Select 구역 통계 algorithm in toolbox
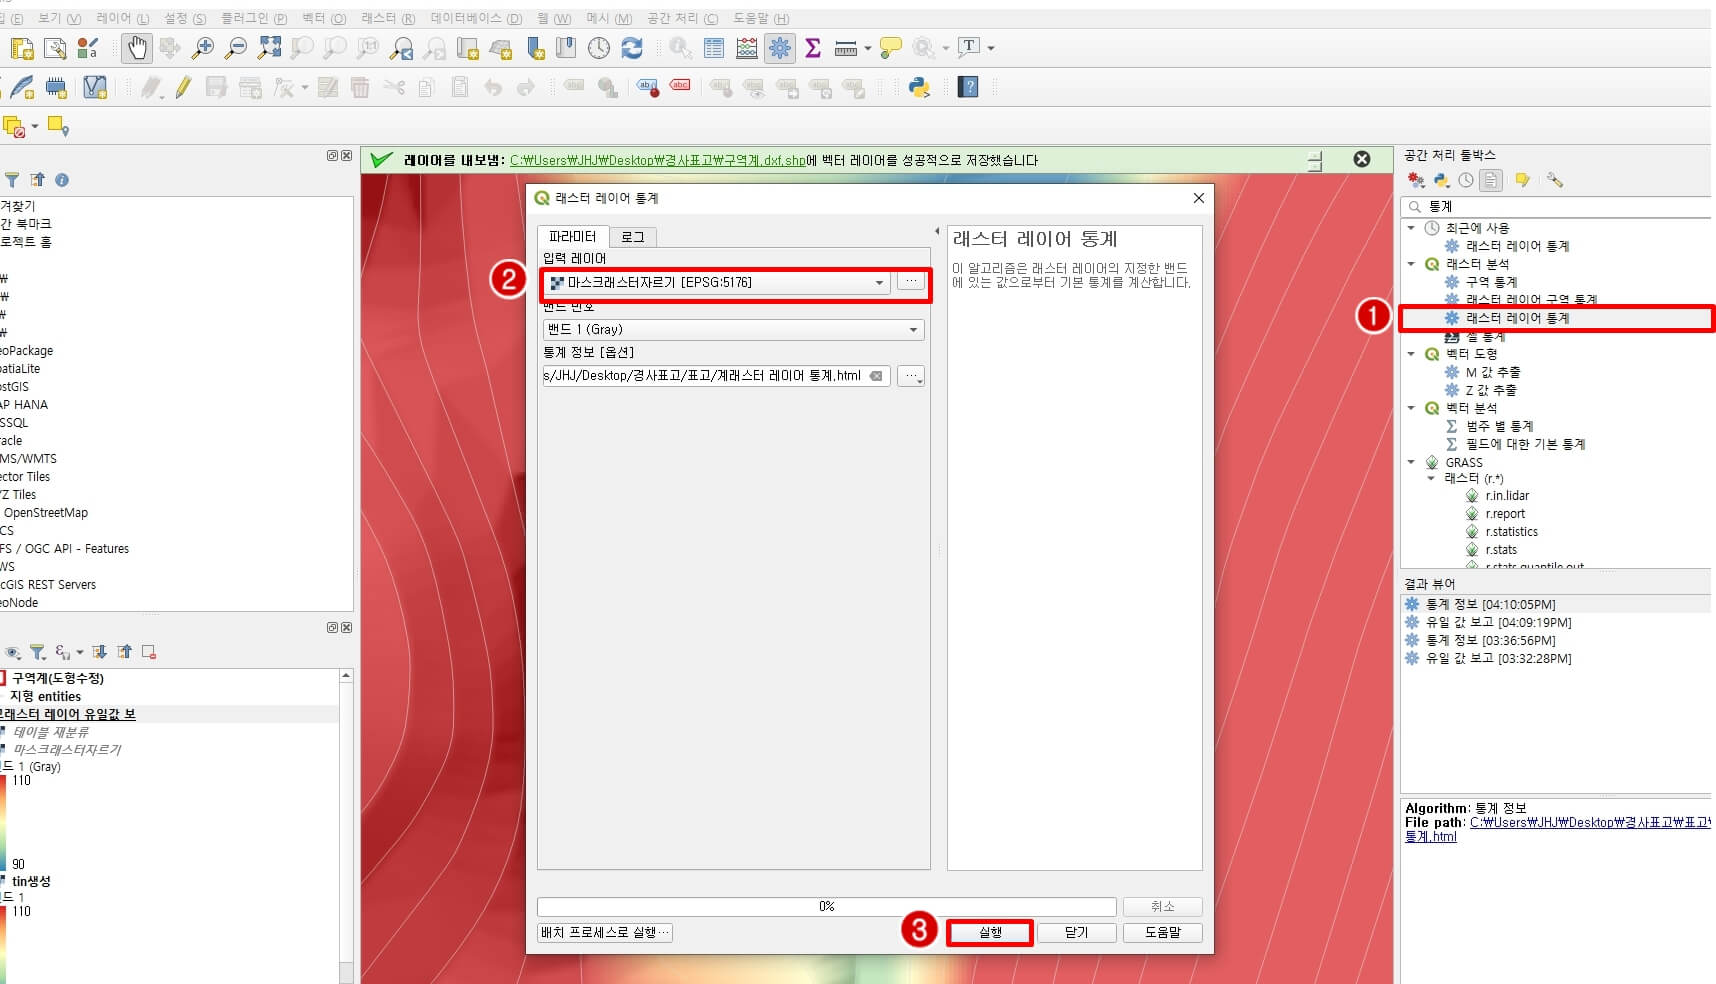This screenshot has width=1716, height=984. coord(1491,282)
